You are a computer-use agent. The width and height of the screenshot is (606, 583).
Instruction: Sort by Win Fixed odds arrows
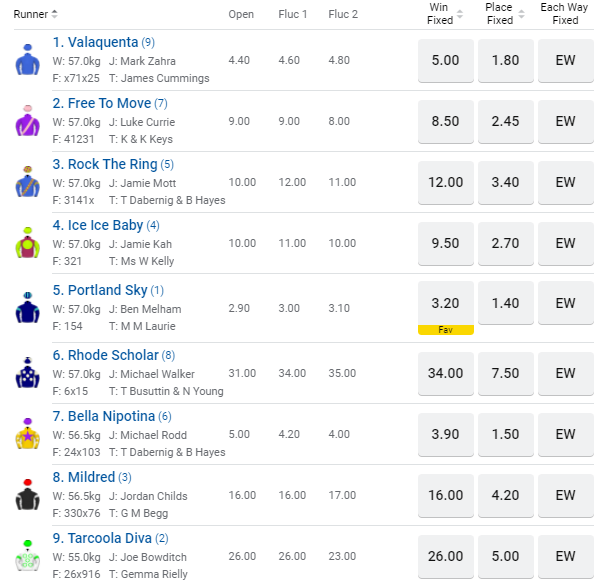tap(460, 14)
